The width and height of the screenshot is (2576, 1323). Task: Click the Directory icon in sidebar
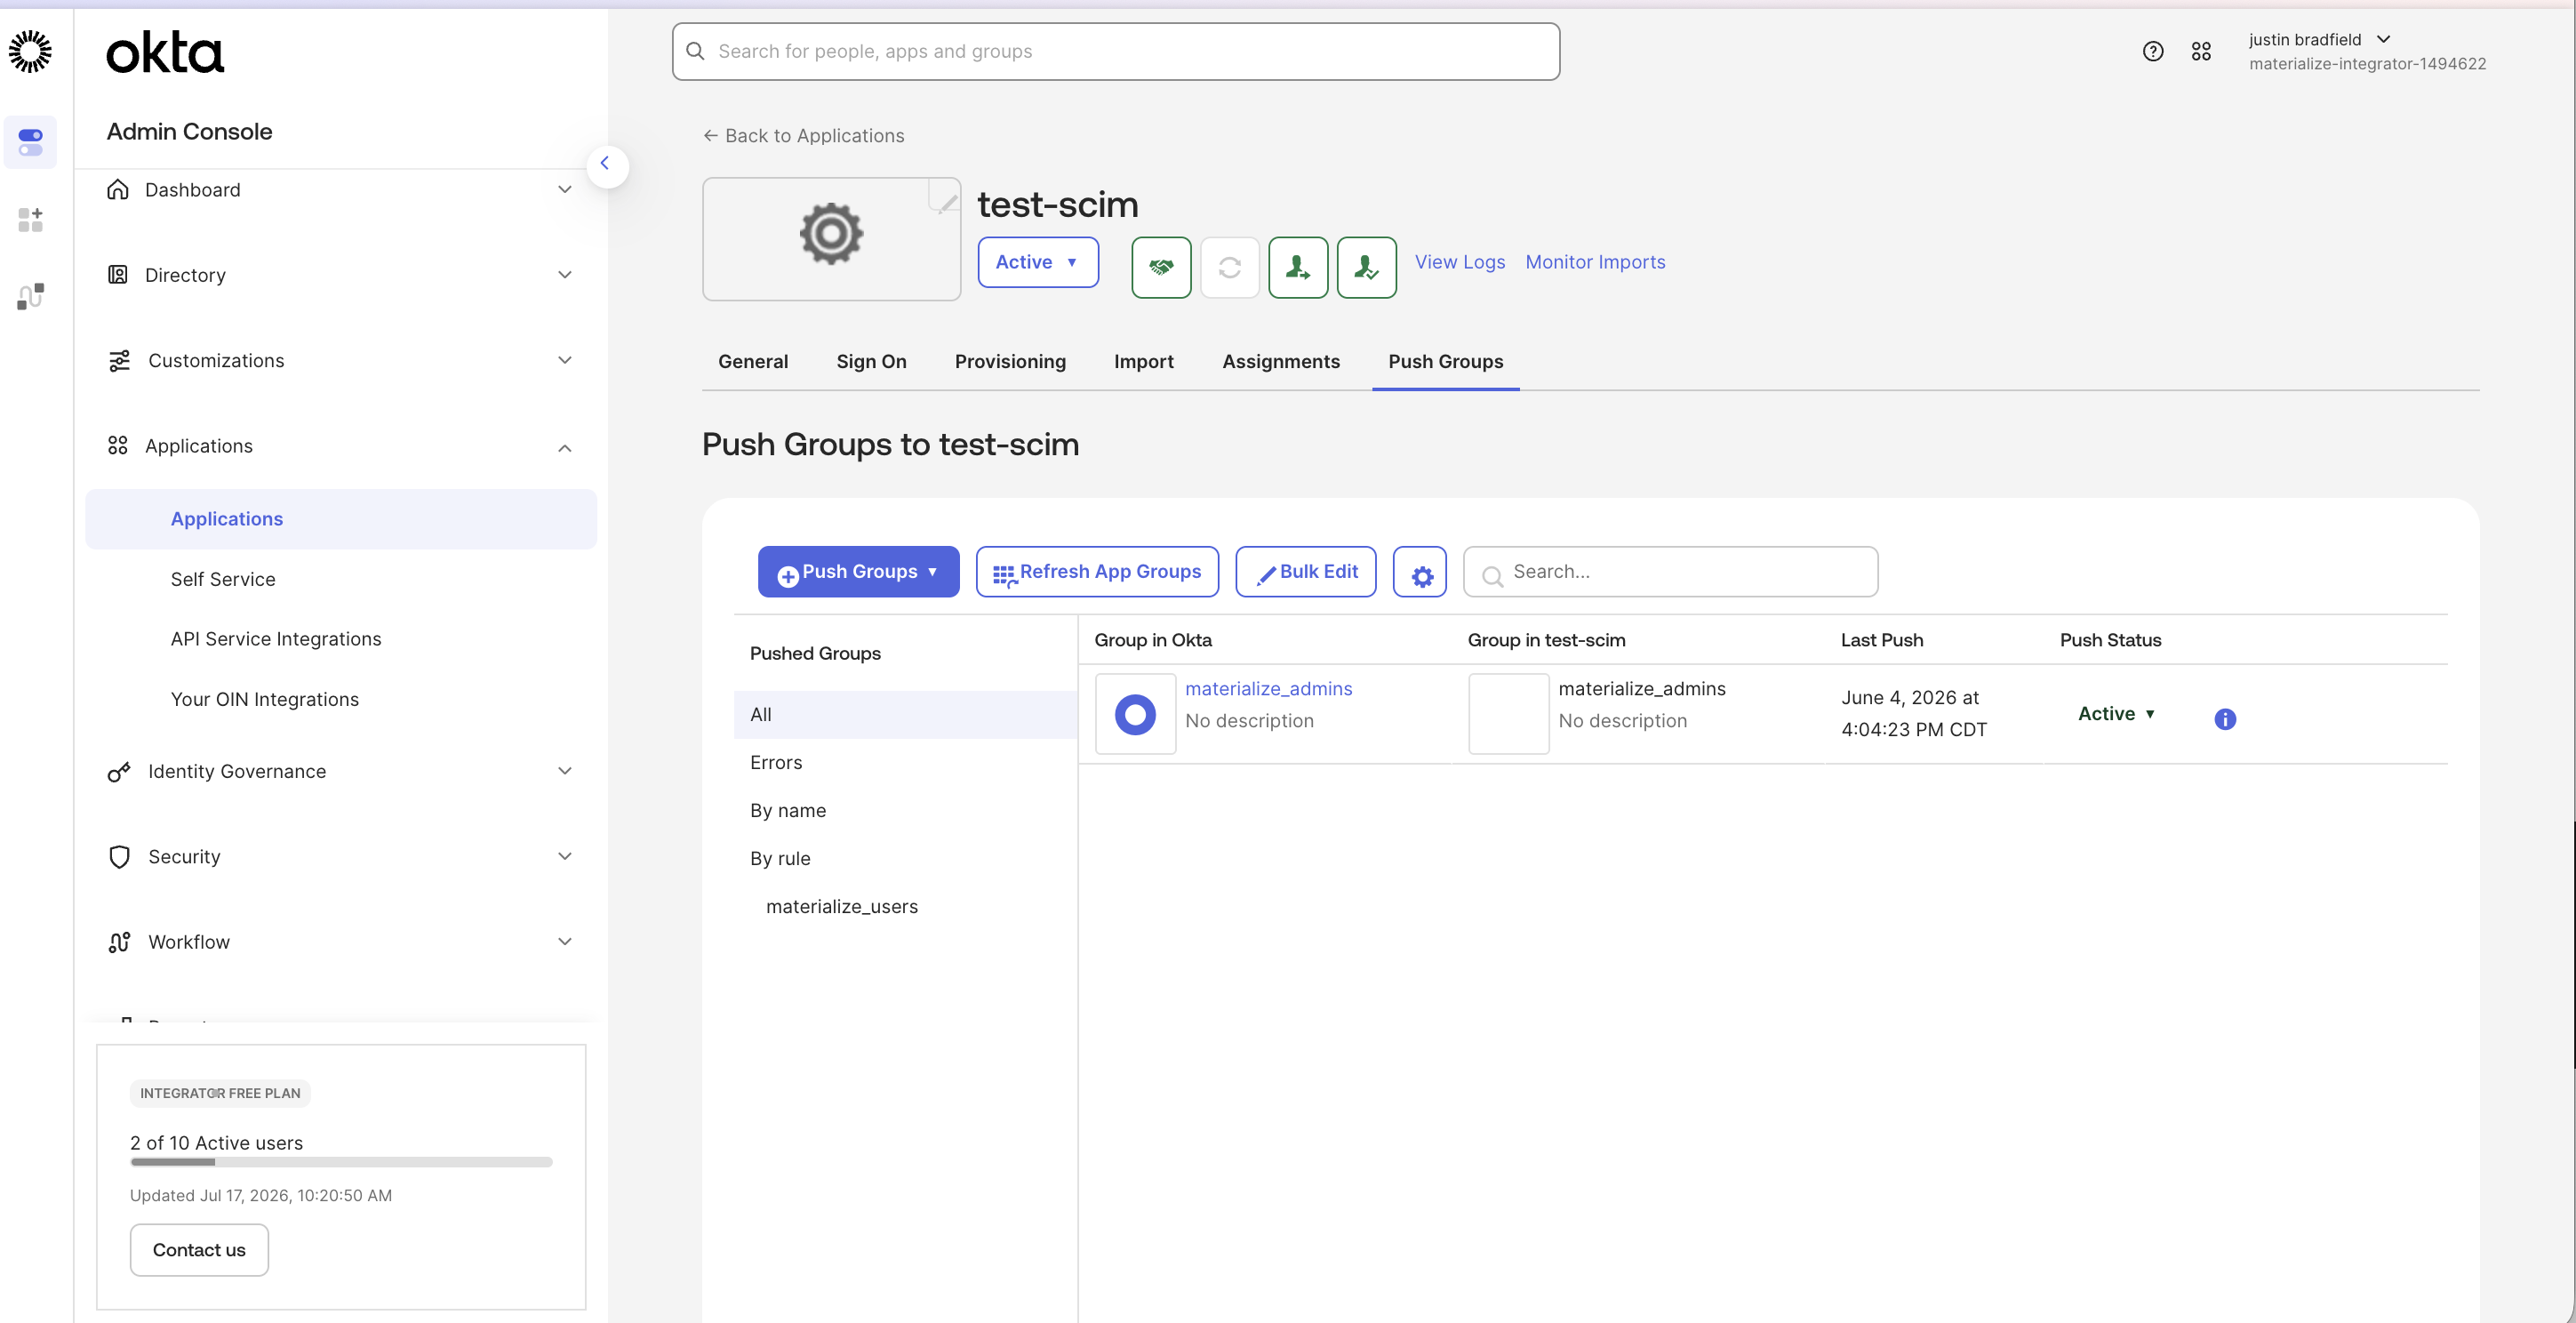pyautogui.click(x=118, y=275)
